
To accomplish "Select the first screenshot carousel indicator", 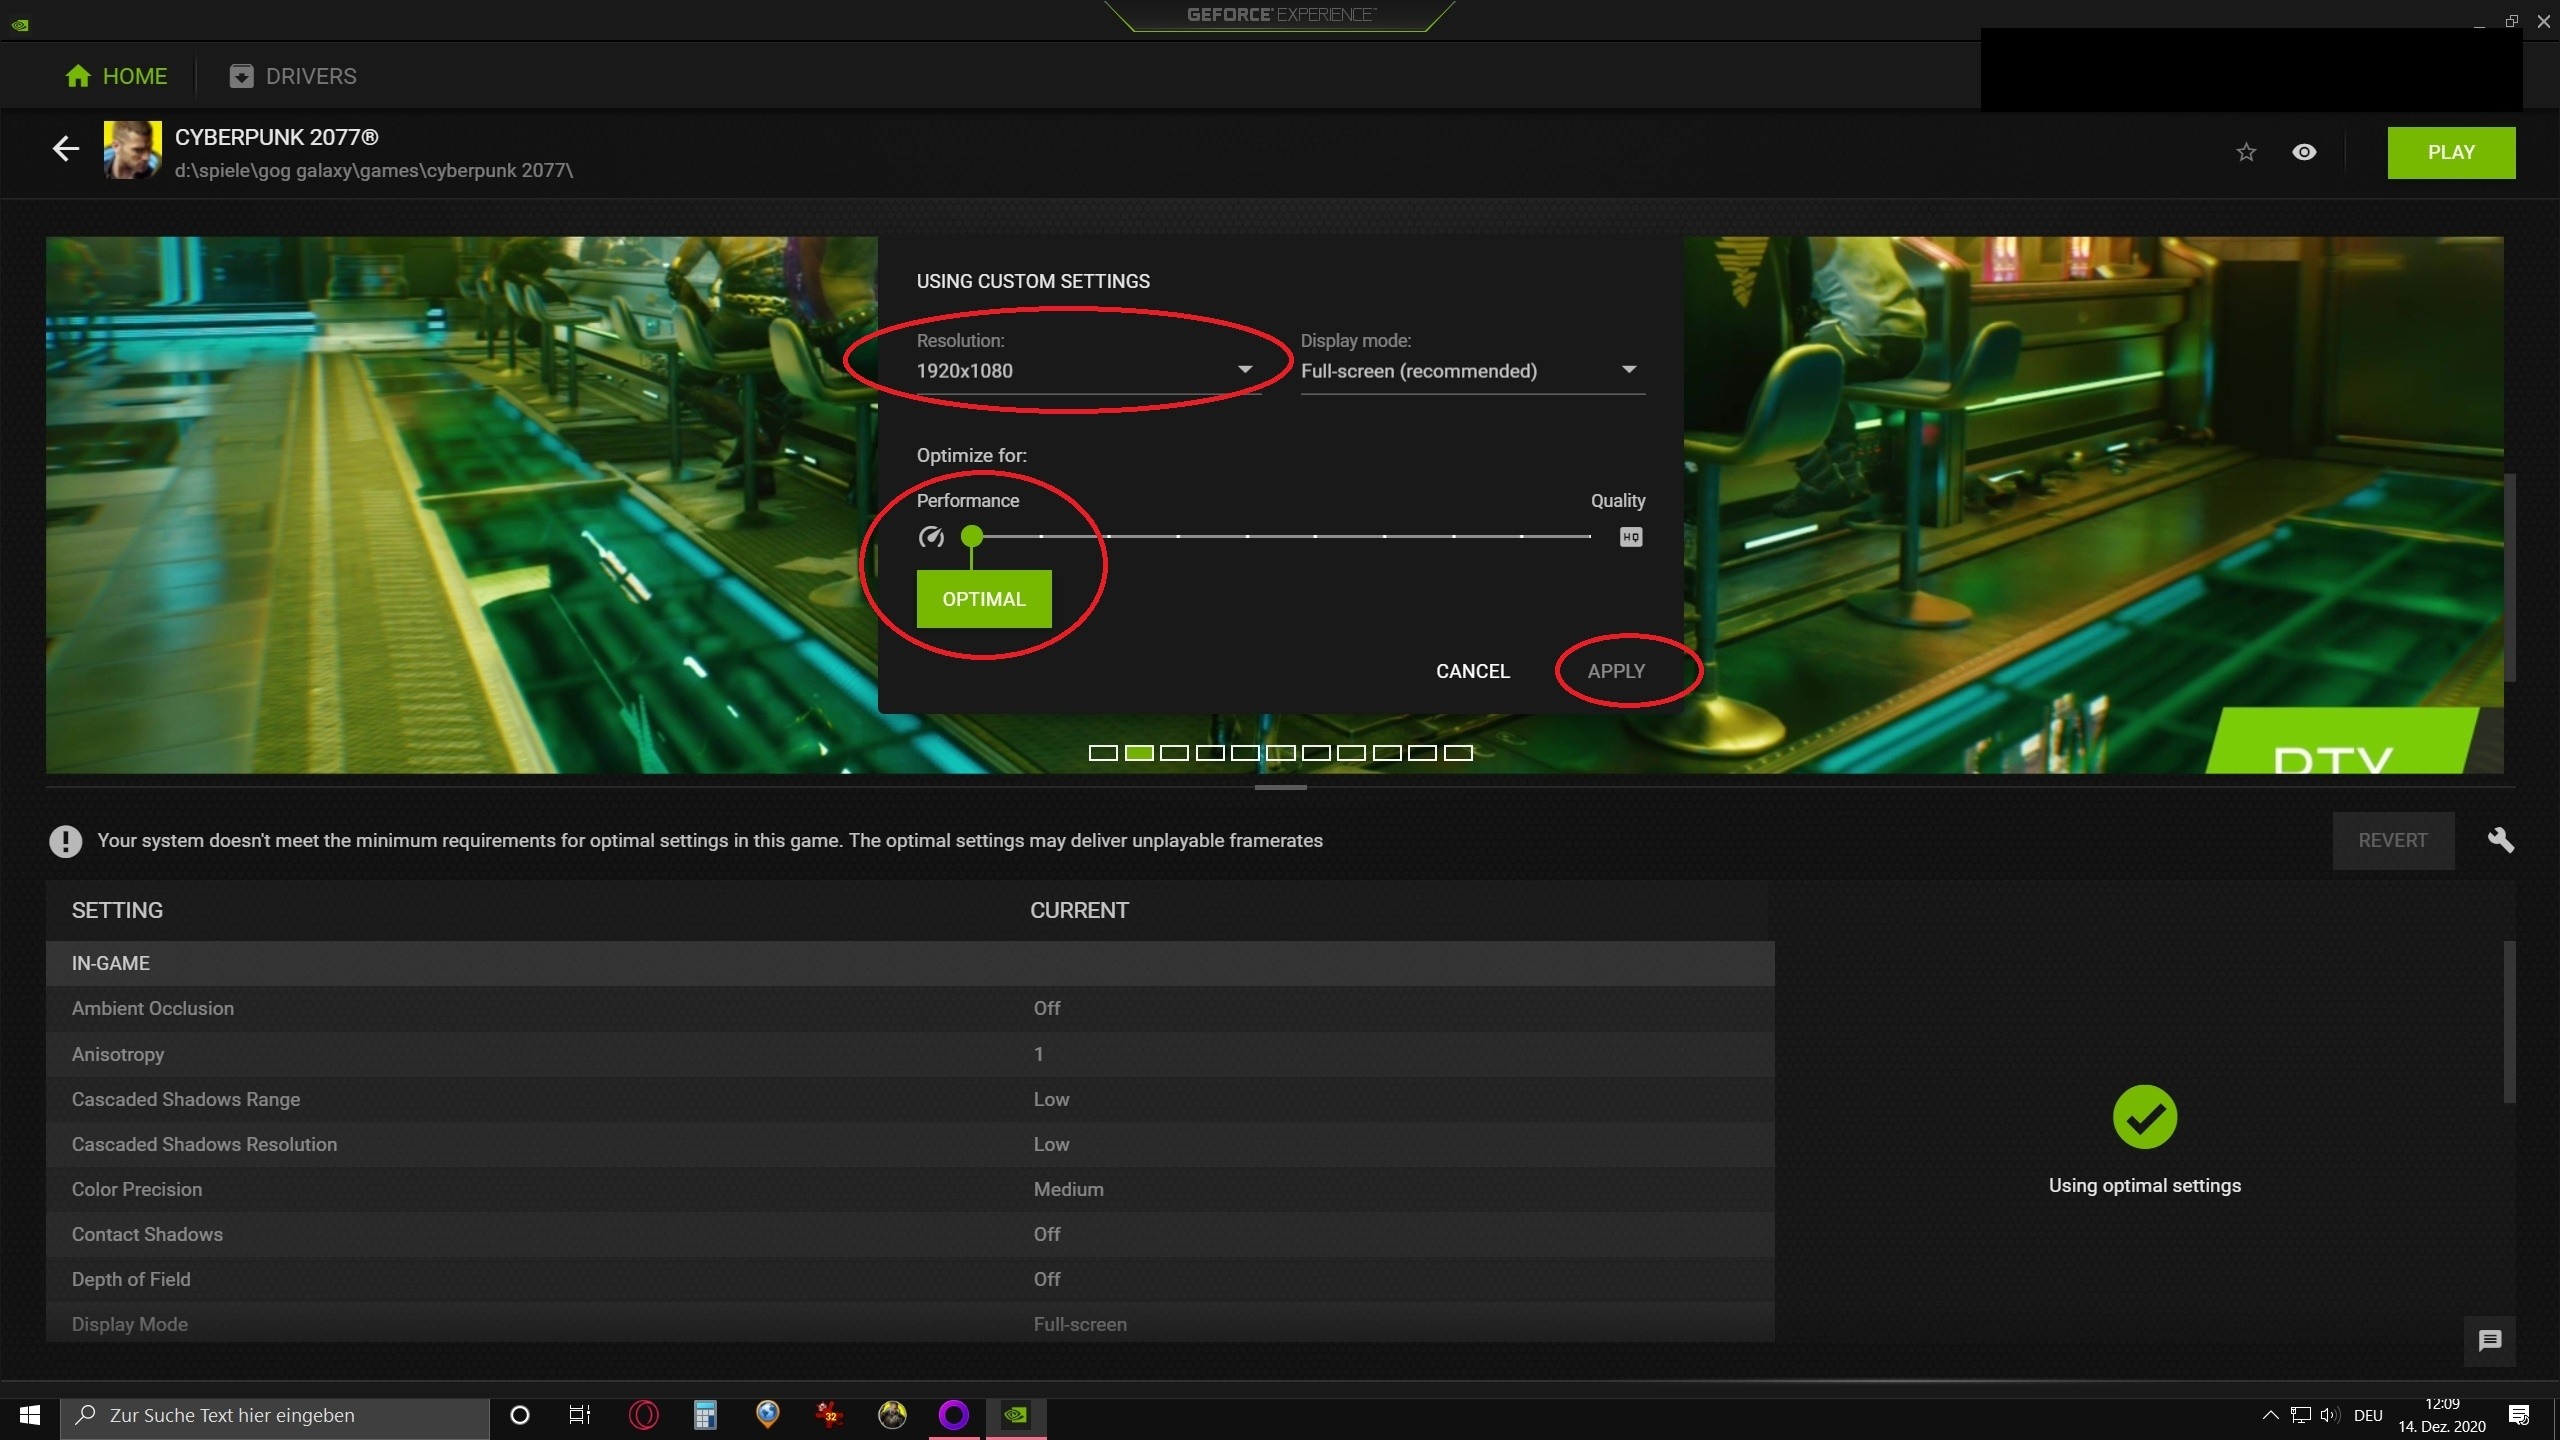I will click(x=1103, y=753).
